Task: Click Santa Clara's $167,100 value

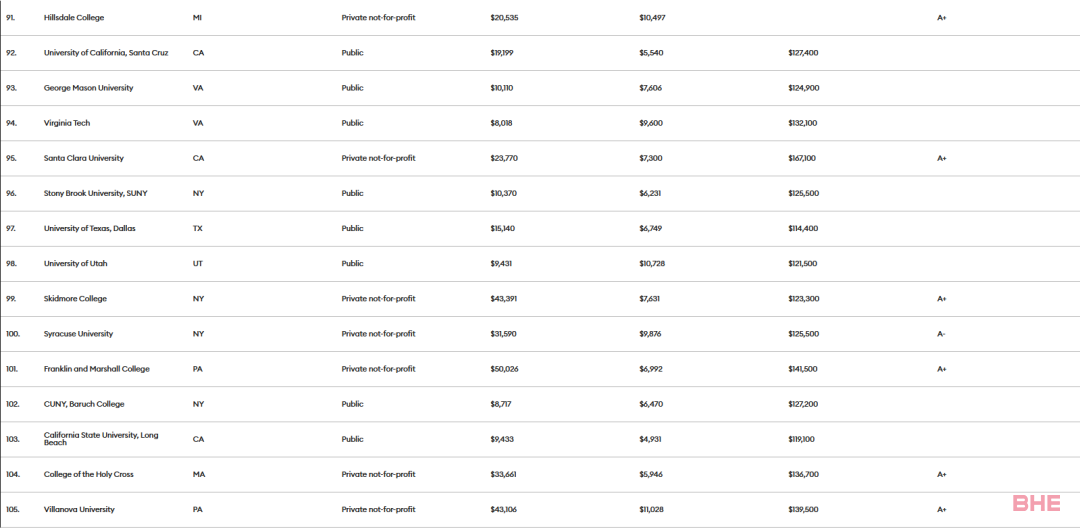Action: [x=802, y=158]
